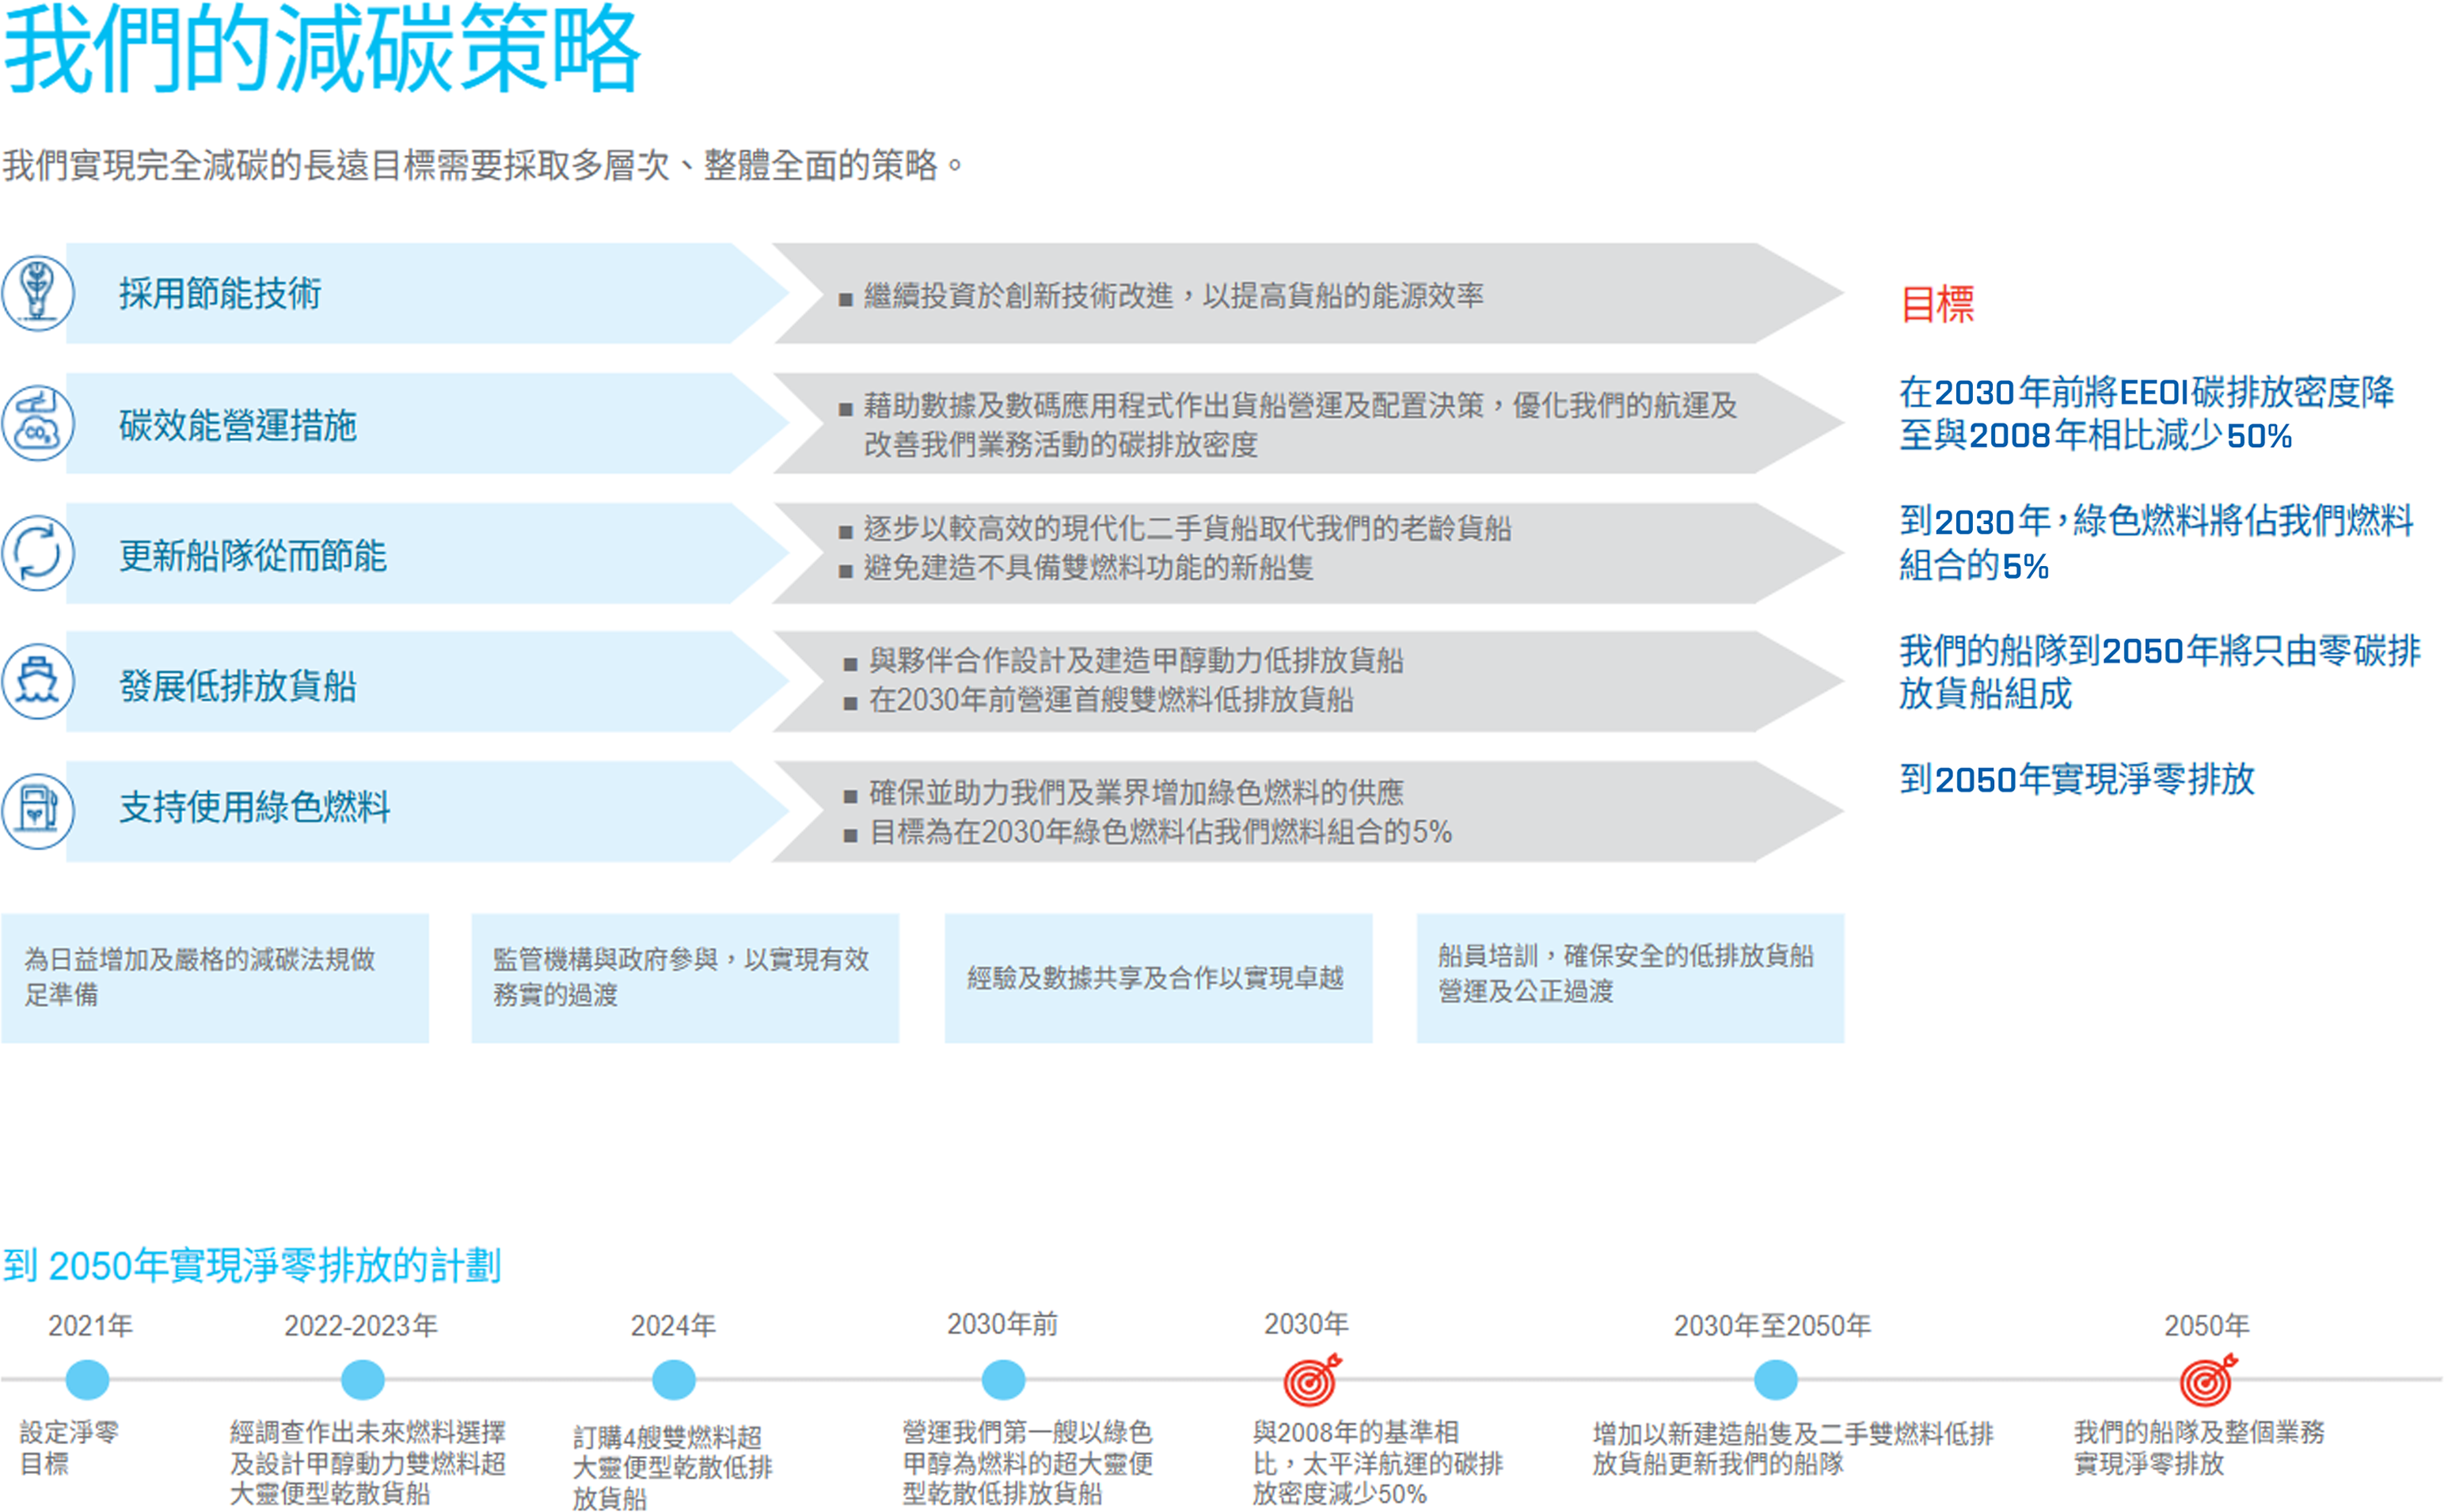The height and width of the screenshot is (1512, 2444).
Task: Click the 碳效能營運措施 strategy arrow
Action: click(x=428, y=423)
